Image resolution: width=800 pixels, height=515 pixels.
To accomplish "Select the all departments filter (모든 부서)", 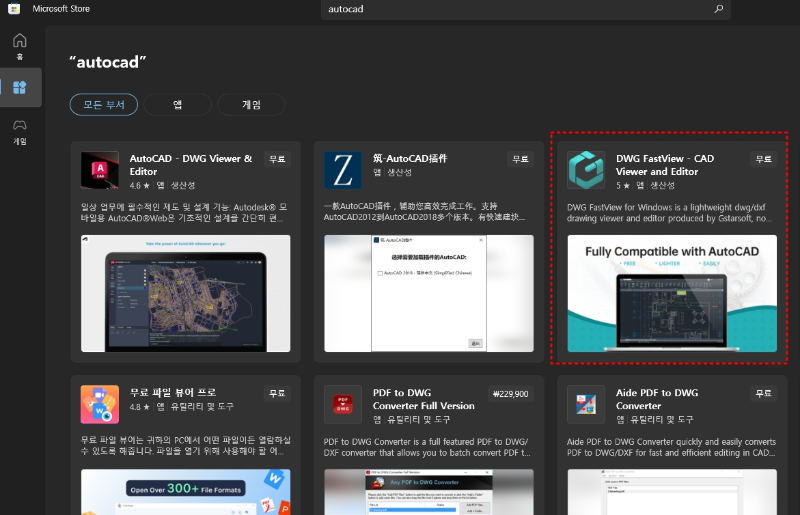I will click(104, 105).
